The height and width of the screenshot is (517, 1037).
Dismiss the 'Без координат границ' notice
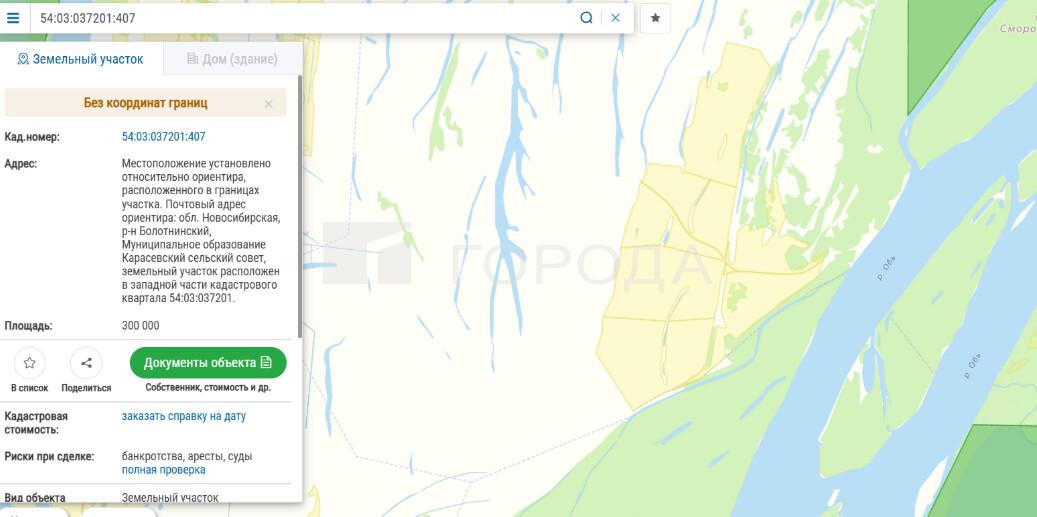click(x=268, y=103)
